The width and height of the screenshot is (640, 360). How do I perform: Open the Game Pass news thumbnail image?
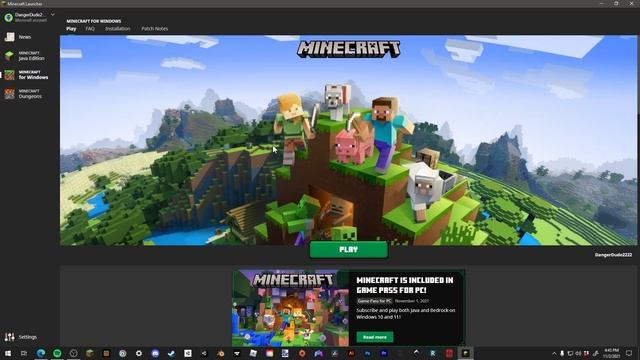coord(290,308)
